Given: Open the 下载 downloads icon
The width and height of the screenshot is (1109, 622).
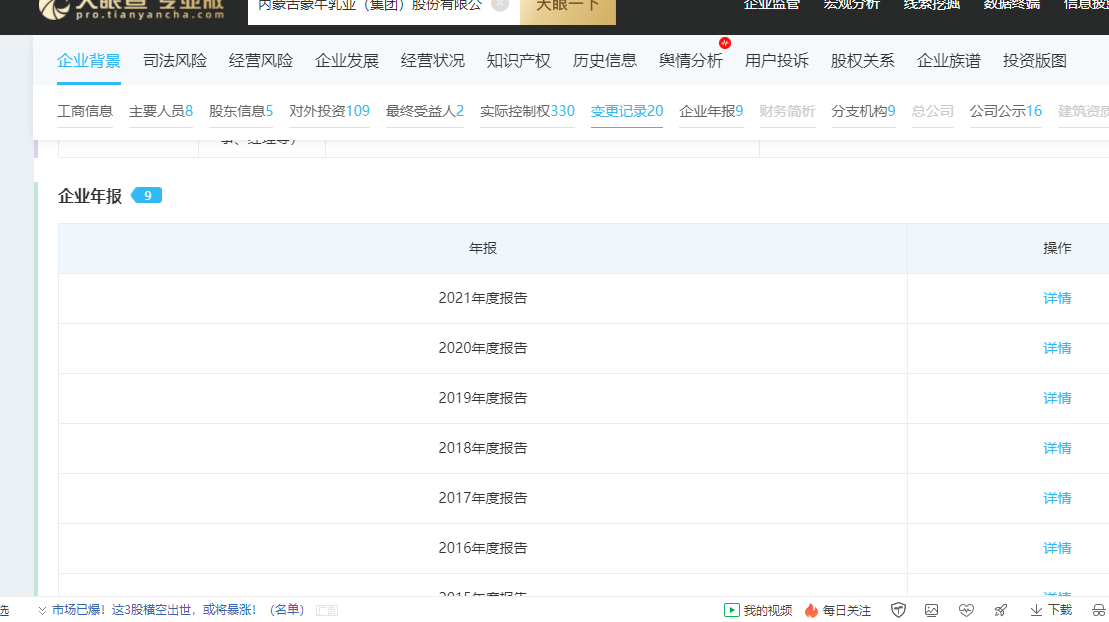Looking at the screenshot, I should coord(1036,610).
